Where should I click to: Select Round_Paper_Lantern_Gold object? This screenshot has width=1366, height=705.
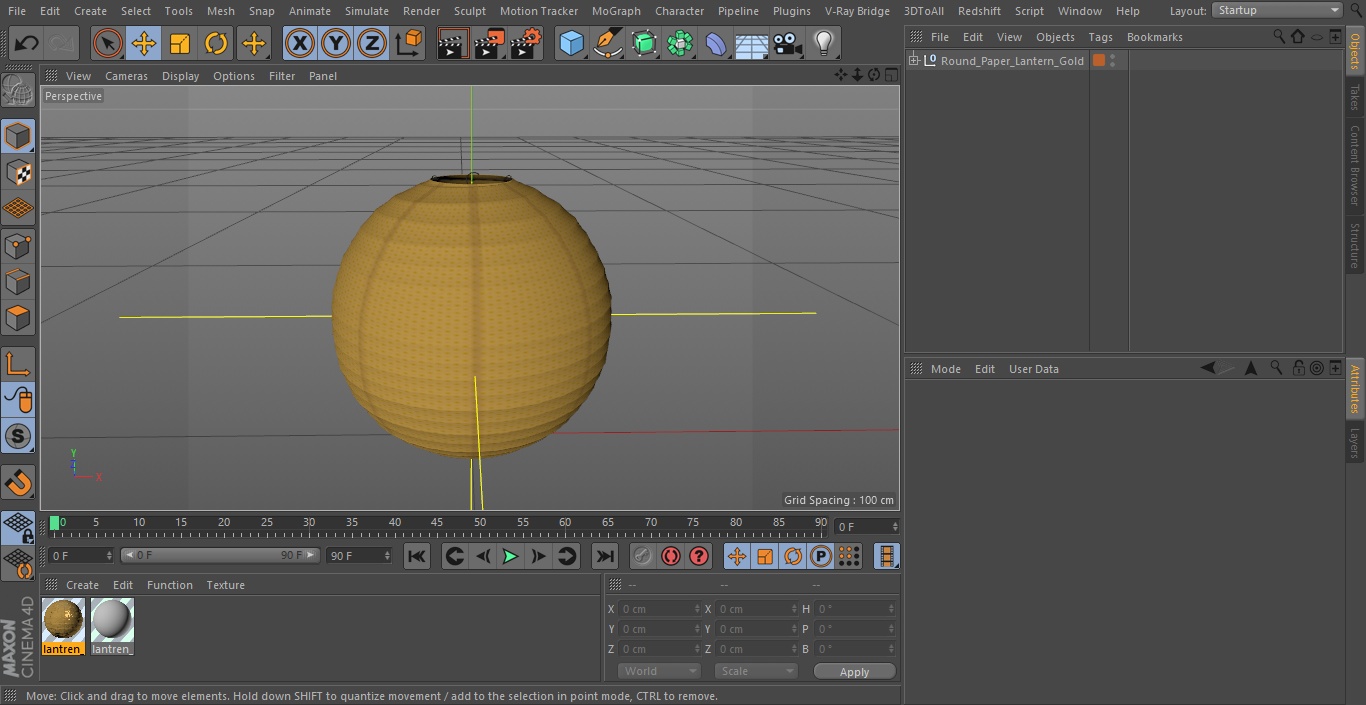[1012, 61]
